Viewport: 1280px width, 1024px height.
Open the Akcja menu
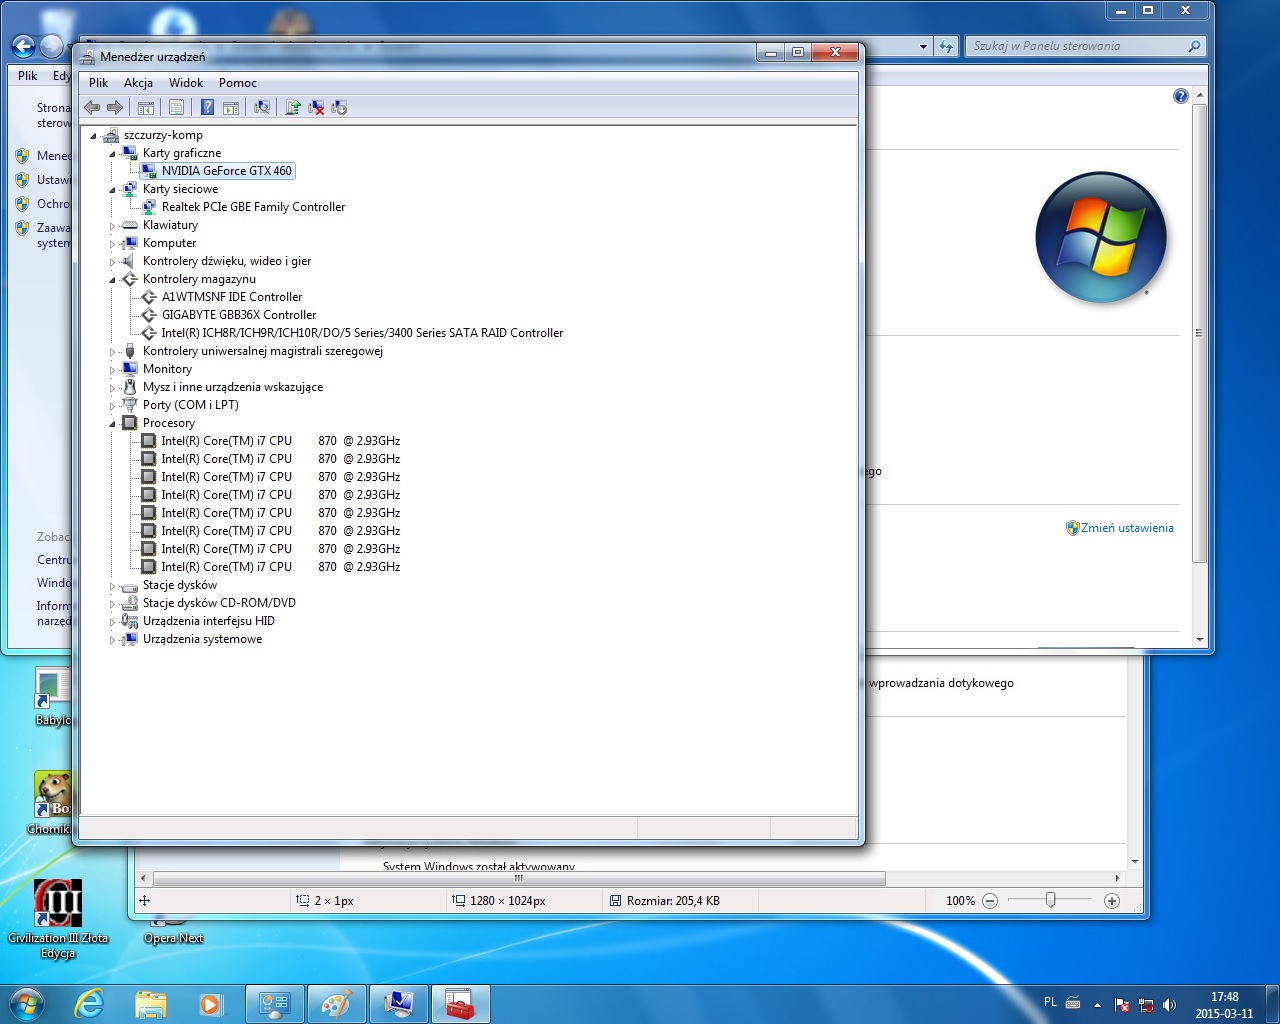[138, 83]
